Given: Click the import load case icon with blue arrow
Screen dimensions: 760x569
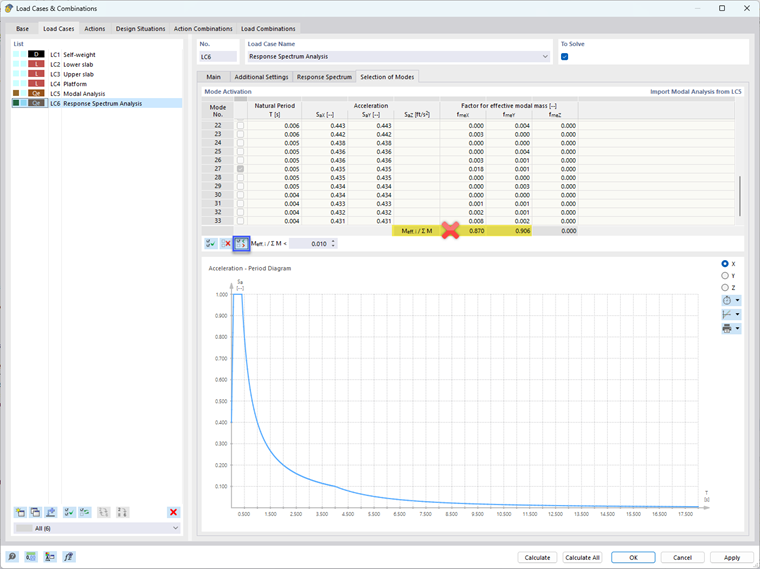Looking at the screenshot, I should click(x=50, y=512).
